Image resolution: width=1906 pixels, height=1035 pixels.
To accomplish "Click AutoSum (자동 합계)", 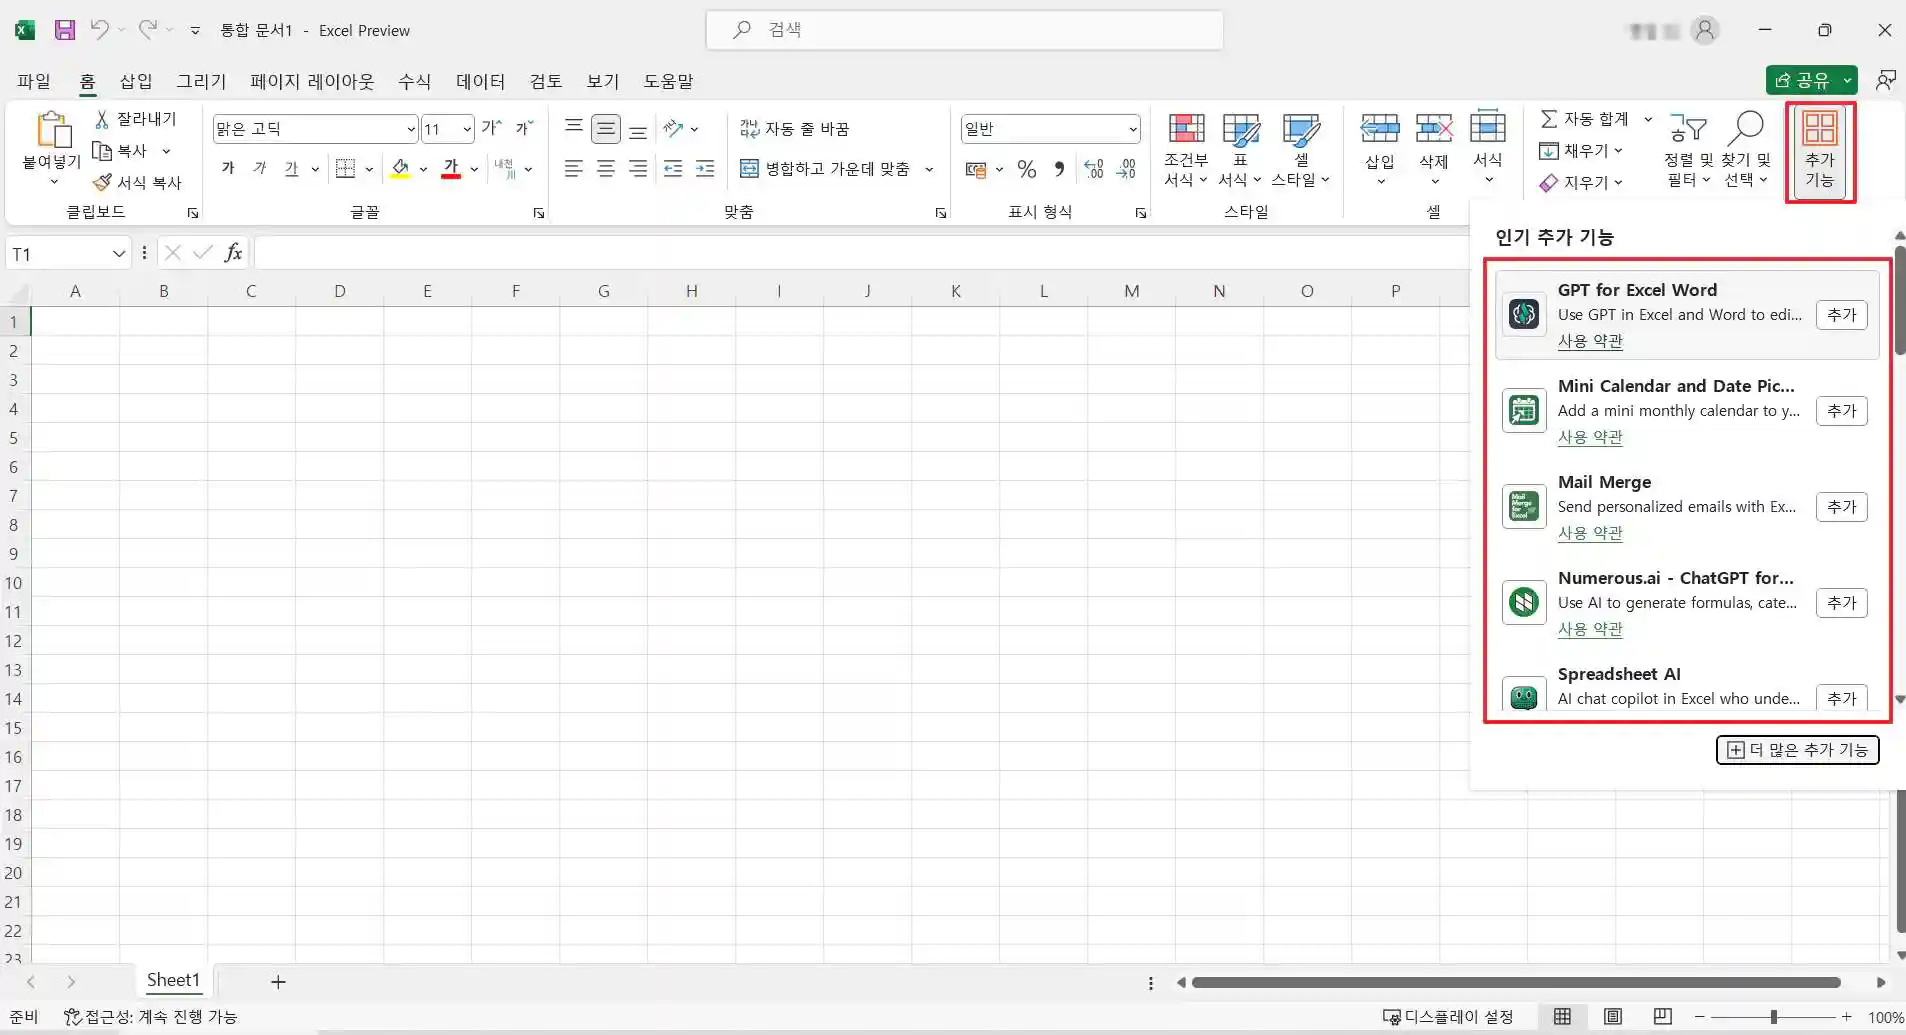I will 1584,119.
